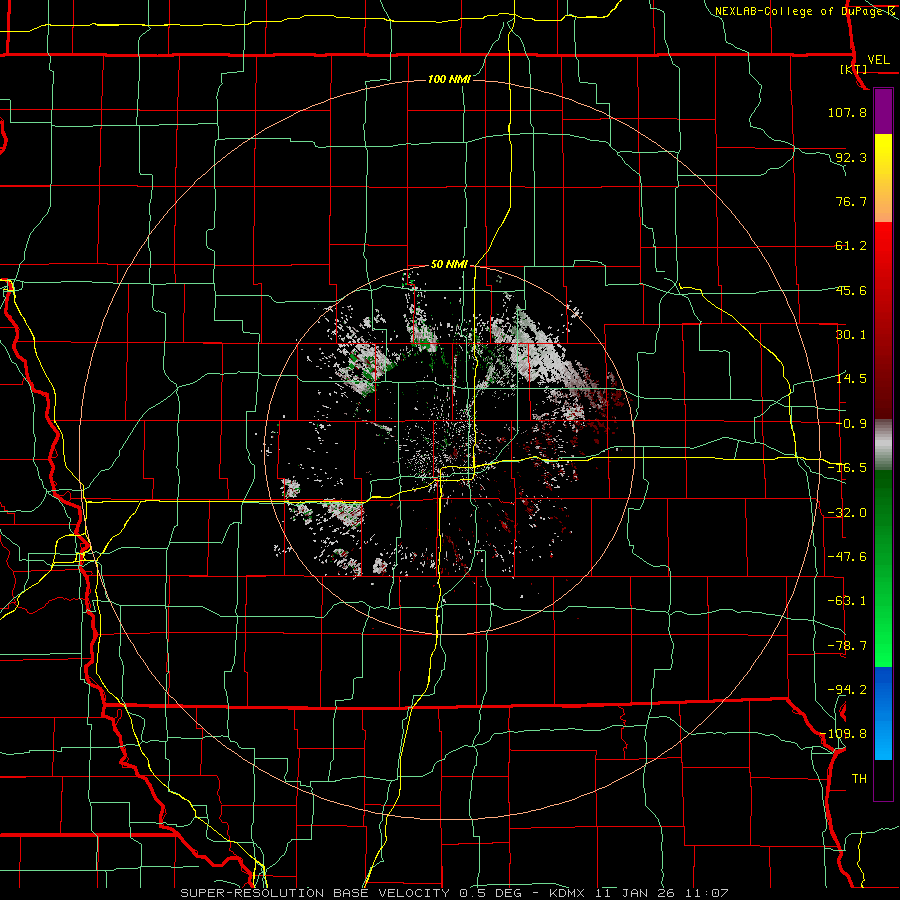This screenshot has height=900, width=900.
Task: Click the -94.2 velocity scale value
Action: 847,689
